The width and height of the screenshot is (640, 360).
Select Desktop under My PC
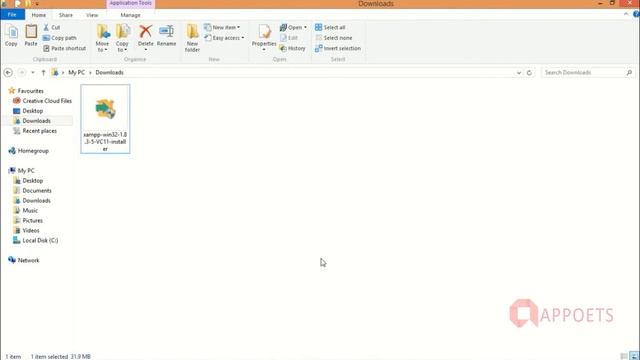pos(28,181)
